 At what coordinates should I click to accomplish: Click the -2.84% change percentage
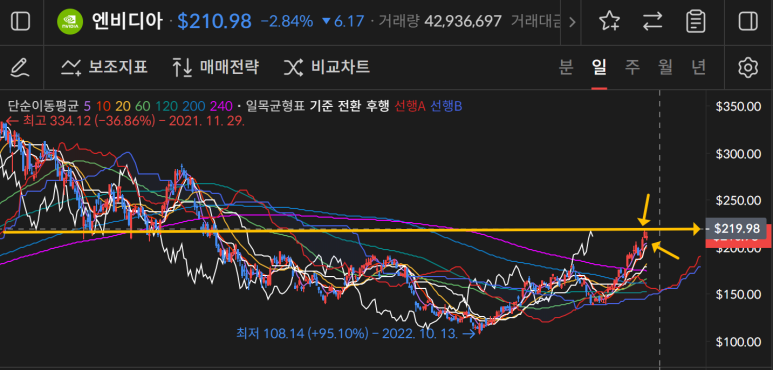pyautogui.click(x=286, y=21)
